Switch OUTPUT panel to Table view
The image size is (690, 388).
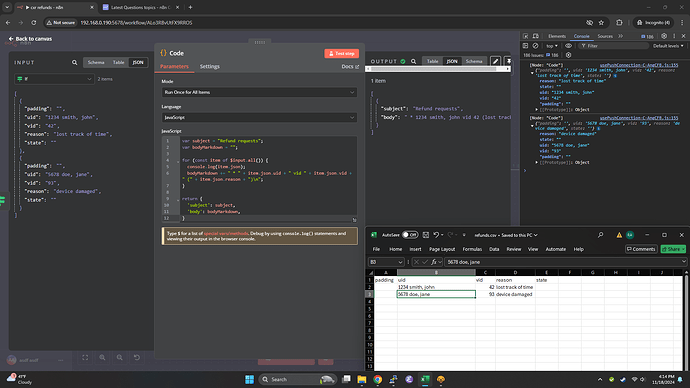(x=432, y=62)
